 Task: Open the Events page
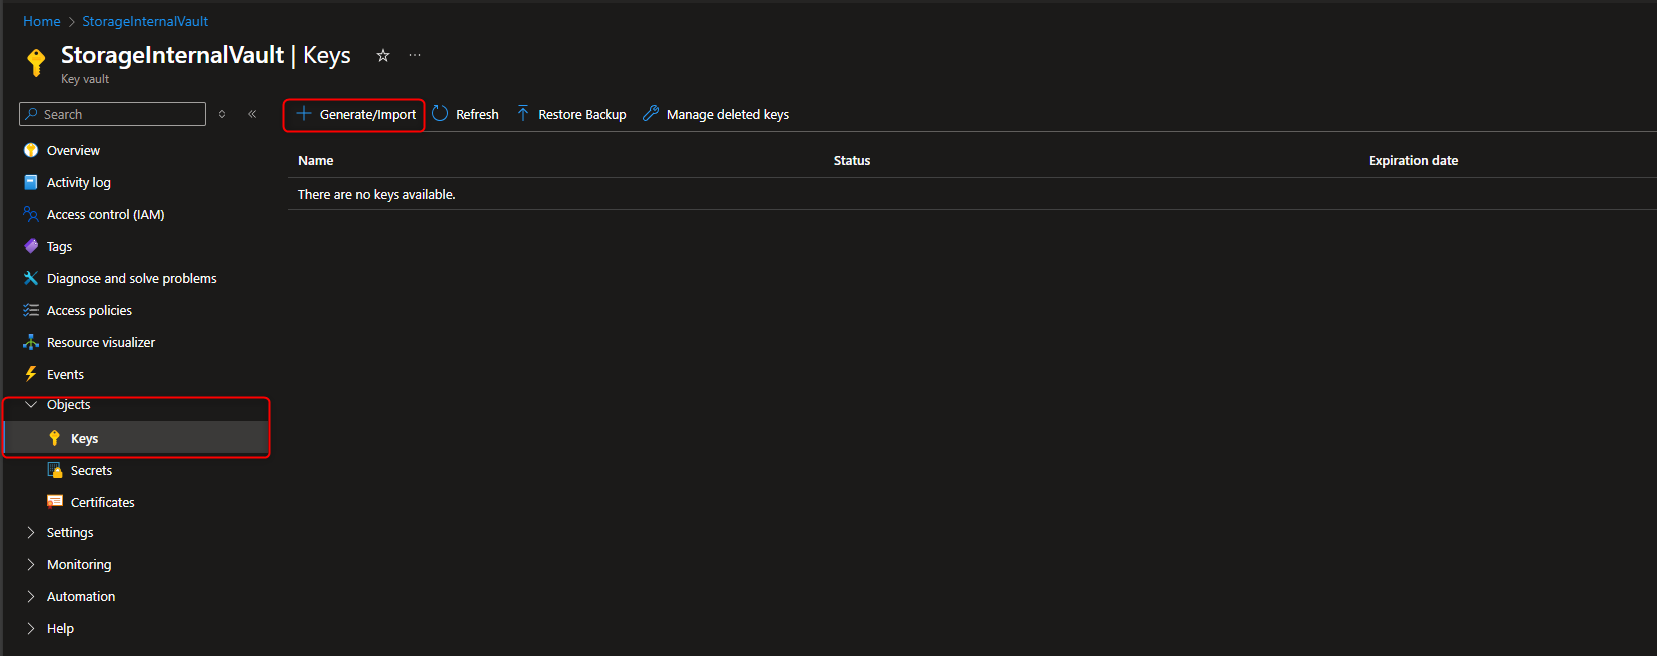pyautogui.click(x=65, y=374)
